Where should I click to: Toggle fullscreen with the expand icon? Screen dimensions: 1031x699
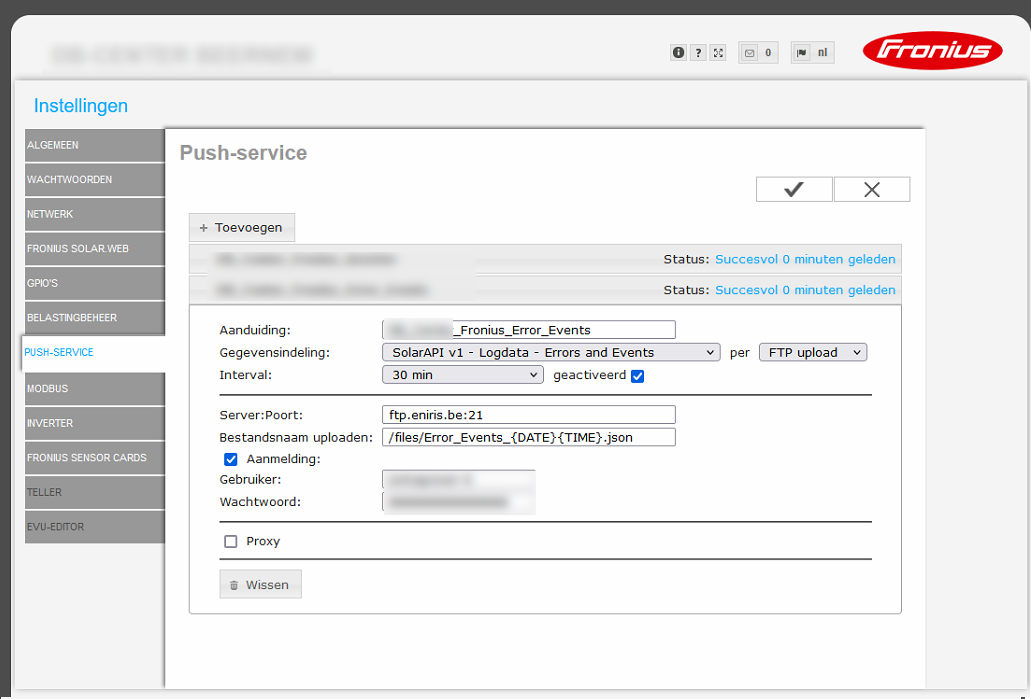[x=718, y=53]
